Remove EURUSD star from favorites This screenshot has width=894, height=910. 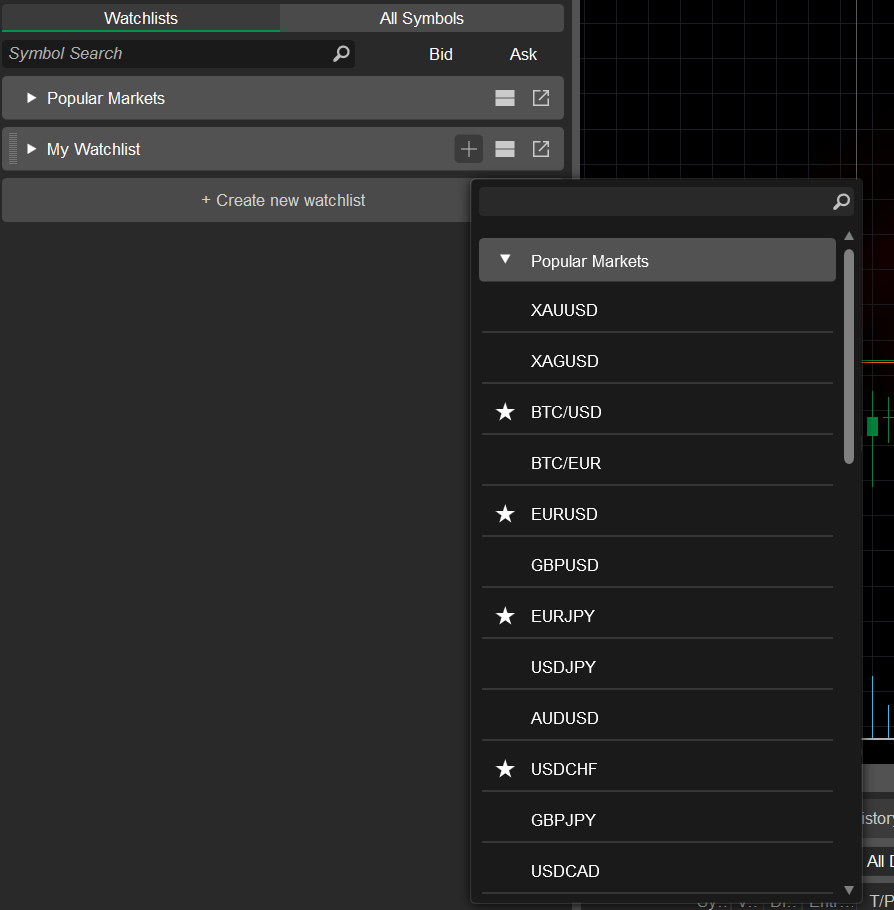point(505,514)
